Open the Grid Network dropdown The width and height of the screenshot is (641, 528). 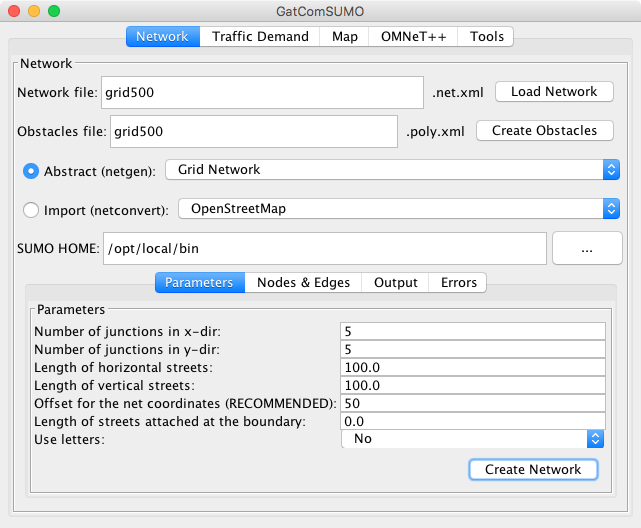click(392, 170)
